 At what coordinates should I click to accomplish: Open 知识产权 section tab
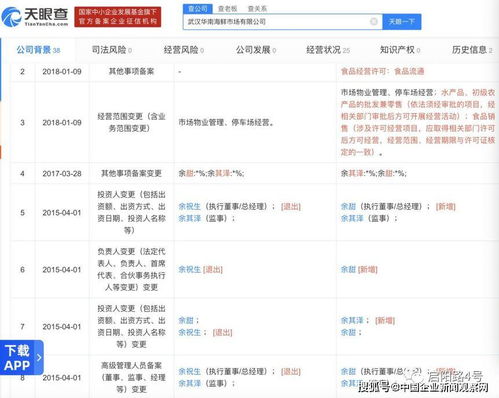coord(400,50)
